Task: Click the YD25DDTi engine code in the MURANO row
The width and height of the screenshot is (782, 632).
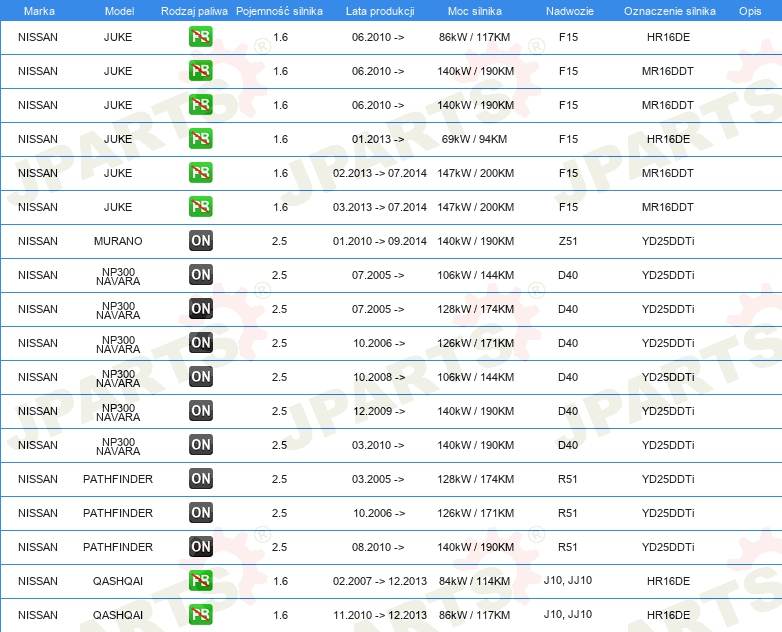Action: tap(668, 241)
